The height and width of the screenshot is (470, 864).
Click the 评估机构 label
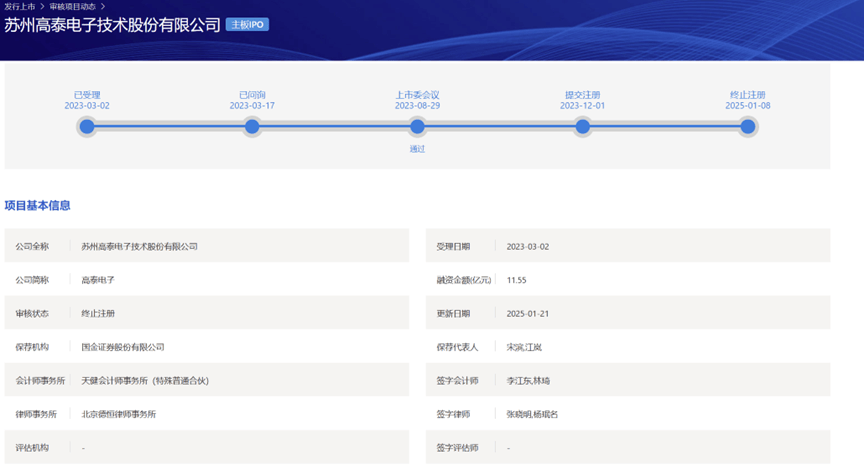coord(32,448)
